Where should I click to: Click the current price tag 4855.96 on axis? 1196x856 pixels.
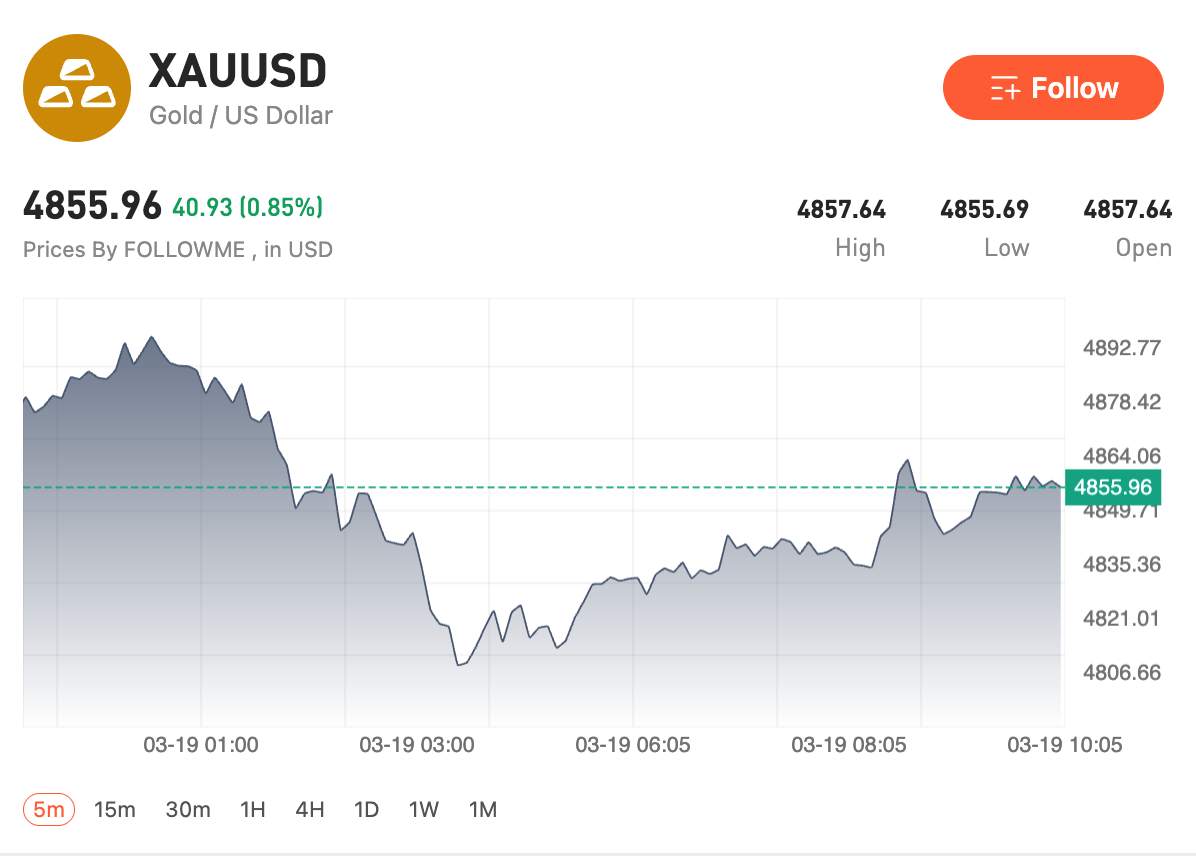point(1114,488)
